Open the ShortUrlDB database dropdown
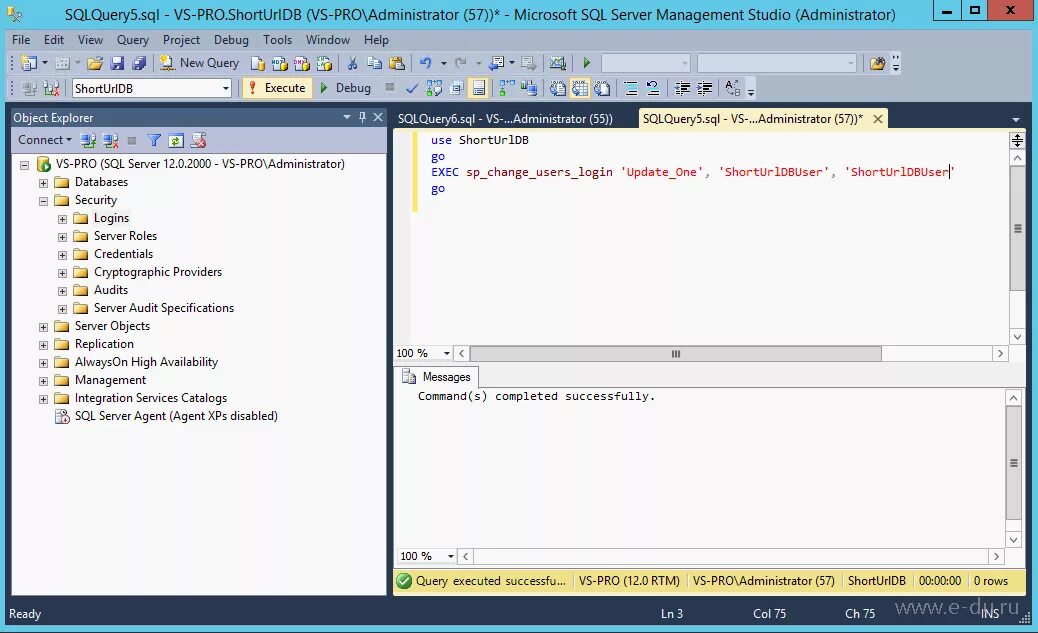This screenshot has width=1038, height=633. point(226,88)
